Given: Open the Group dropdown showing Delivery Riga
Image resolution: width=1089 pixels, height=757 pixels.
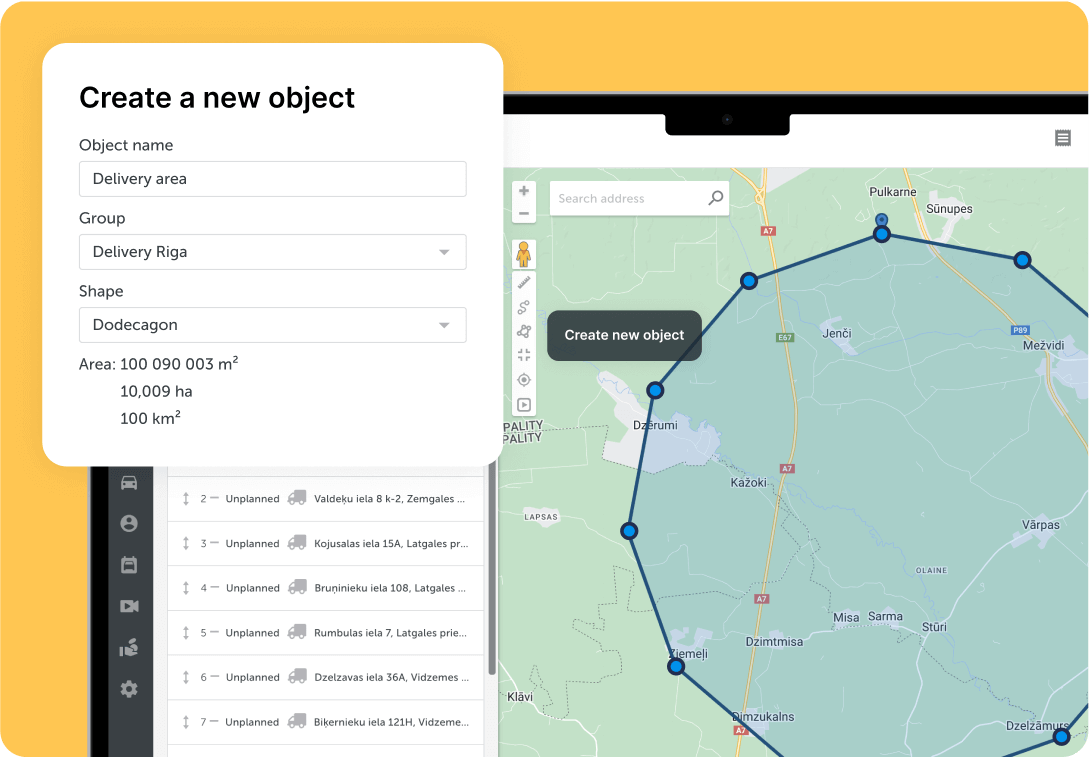Looking at the screenshot, I should (x=272, y=251).
